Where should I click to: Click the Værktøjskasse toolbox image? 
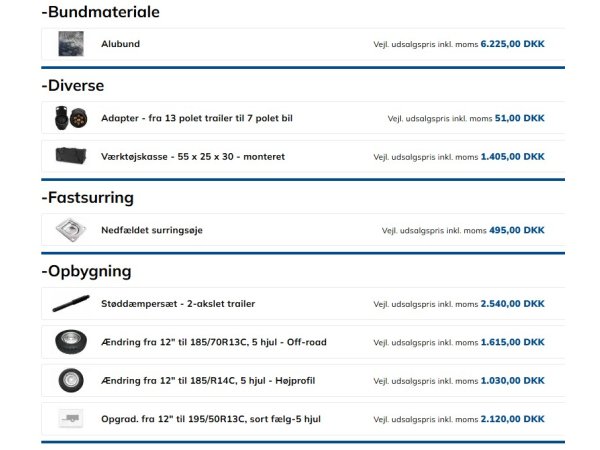click(70, 157)
